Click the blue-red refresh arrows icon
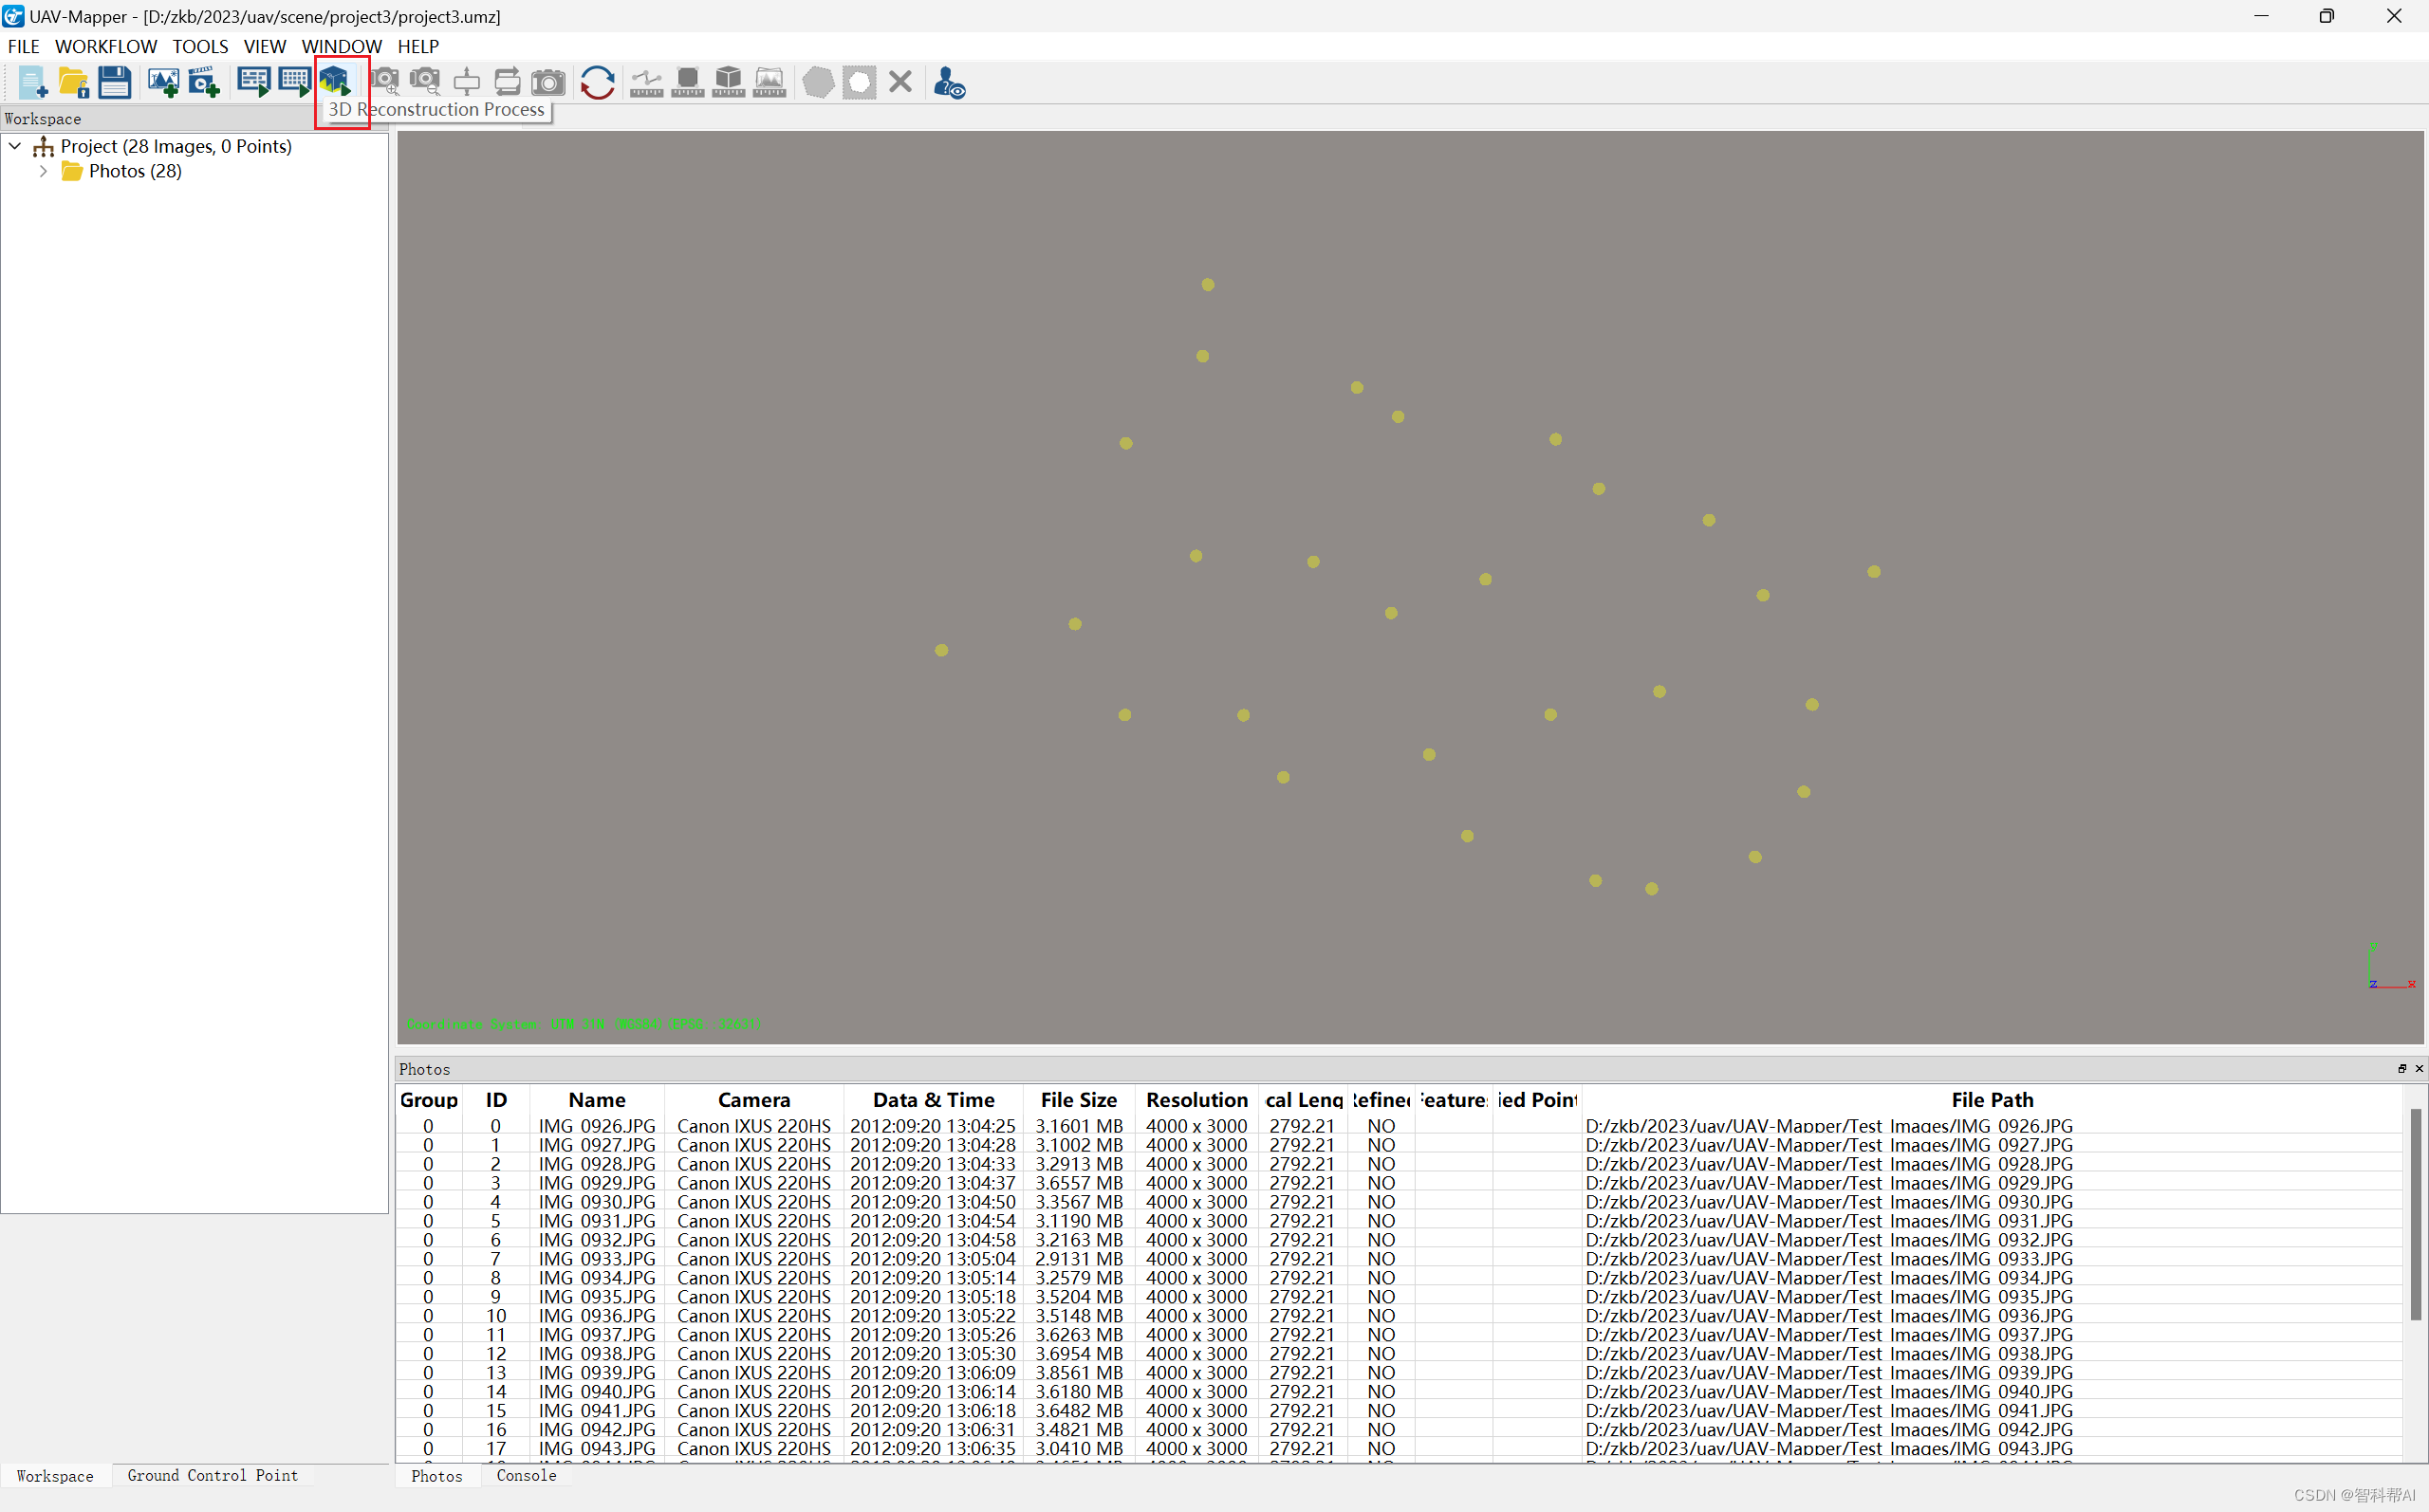The width and height of the screenshot is (2429, 1512). coord(597,82)
